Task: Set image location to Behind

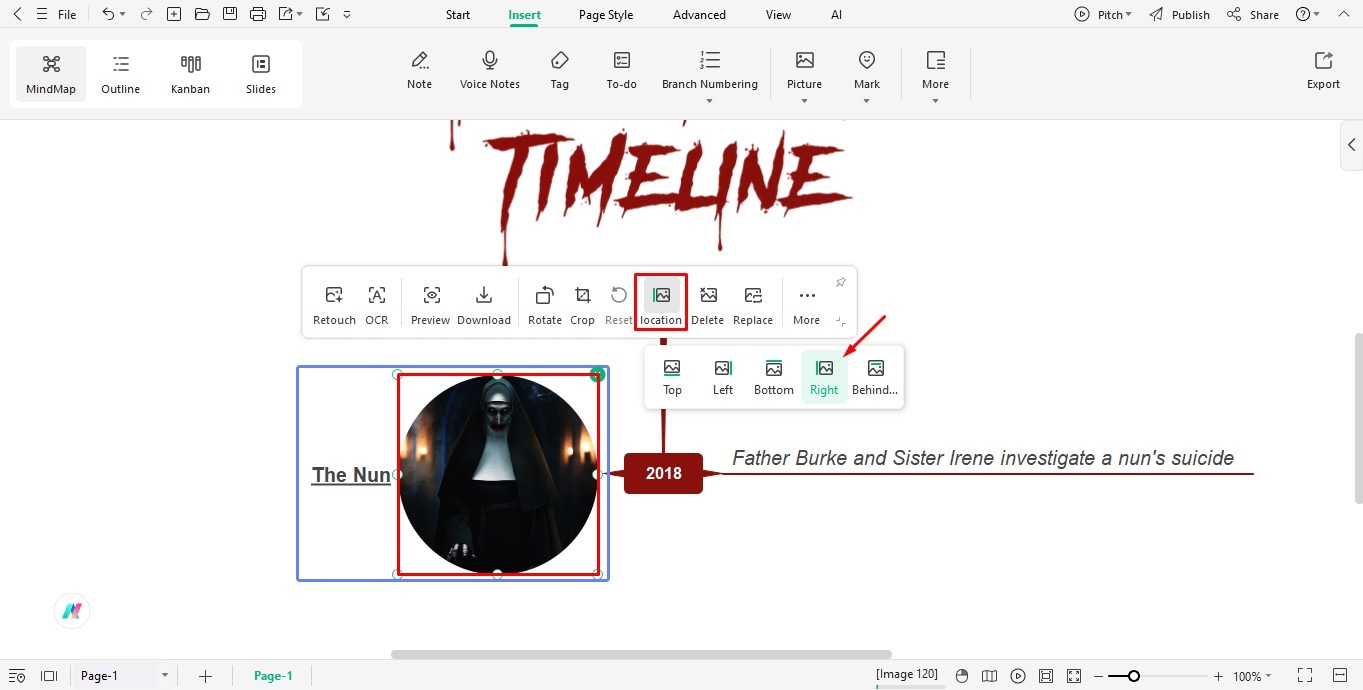Action: pos(875,377)
